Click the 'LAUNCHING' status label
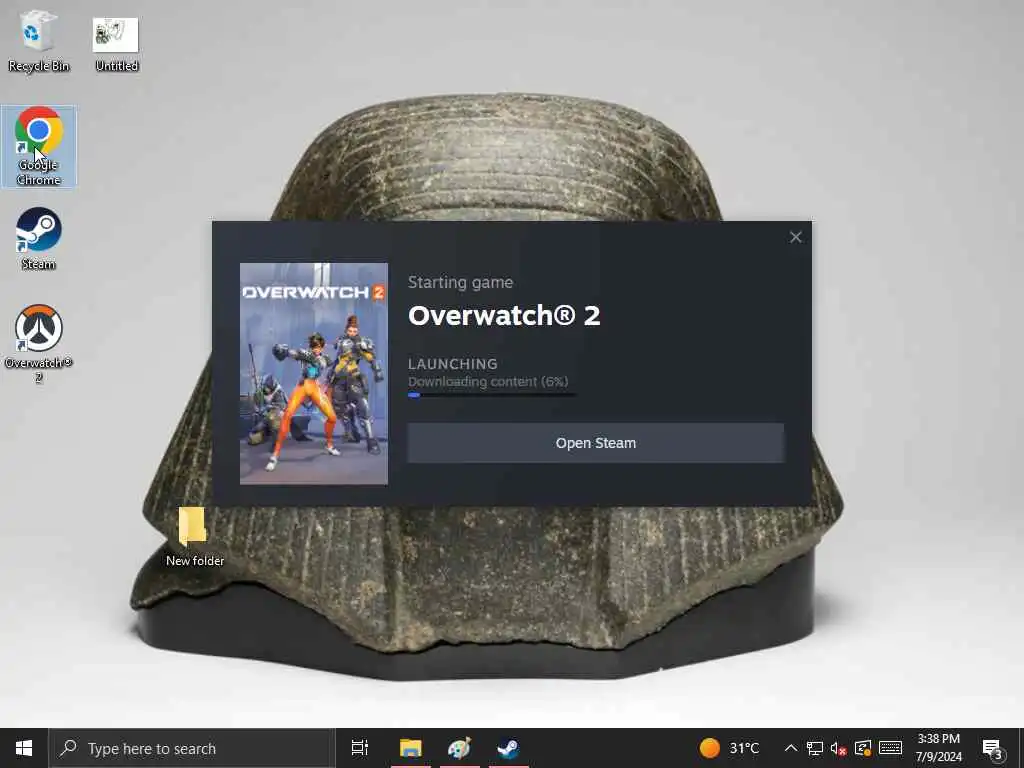The height and width of the screenshot is (768, 1024). click(453, 364)
